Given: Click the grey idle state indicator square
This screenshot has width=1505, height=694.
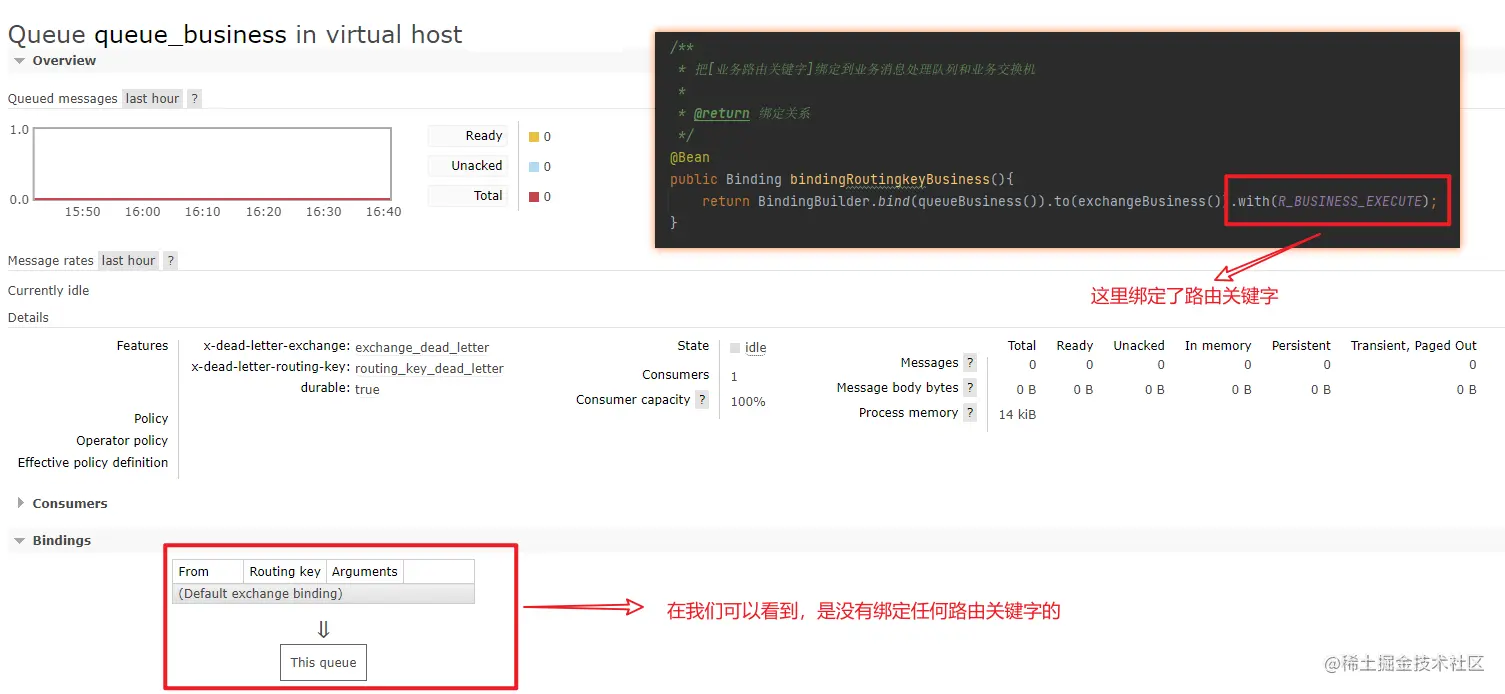Looking at the screenshot, I should click(735, 348).
